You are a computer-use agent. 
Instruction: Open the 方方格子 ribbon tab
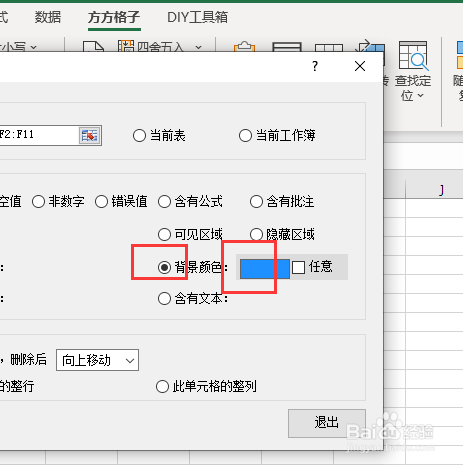point(114,17)
